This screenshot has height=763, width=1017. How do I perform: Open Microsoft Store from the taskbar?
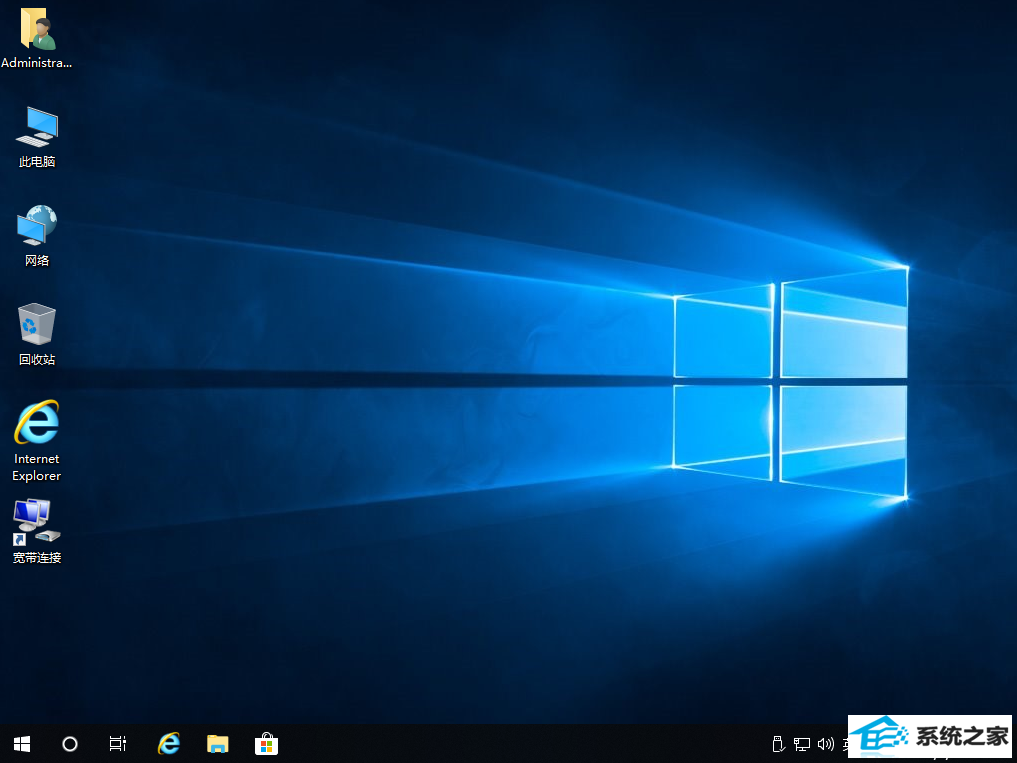pos(267,744)
